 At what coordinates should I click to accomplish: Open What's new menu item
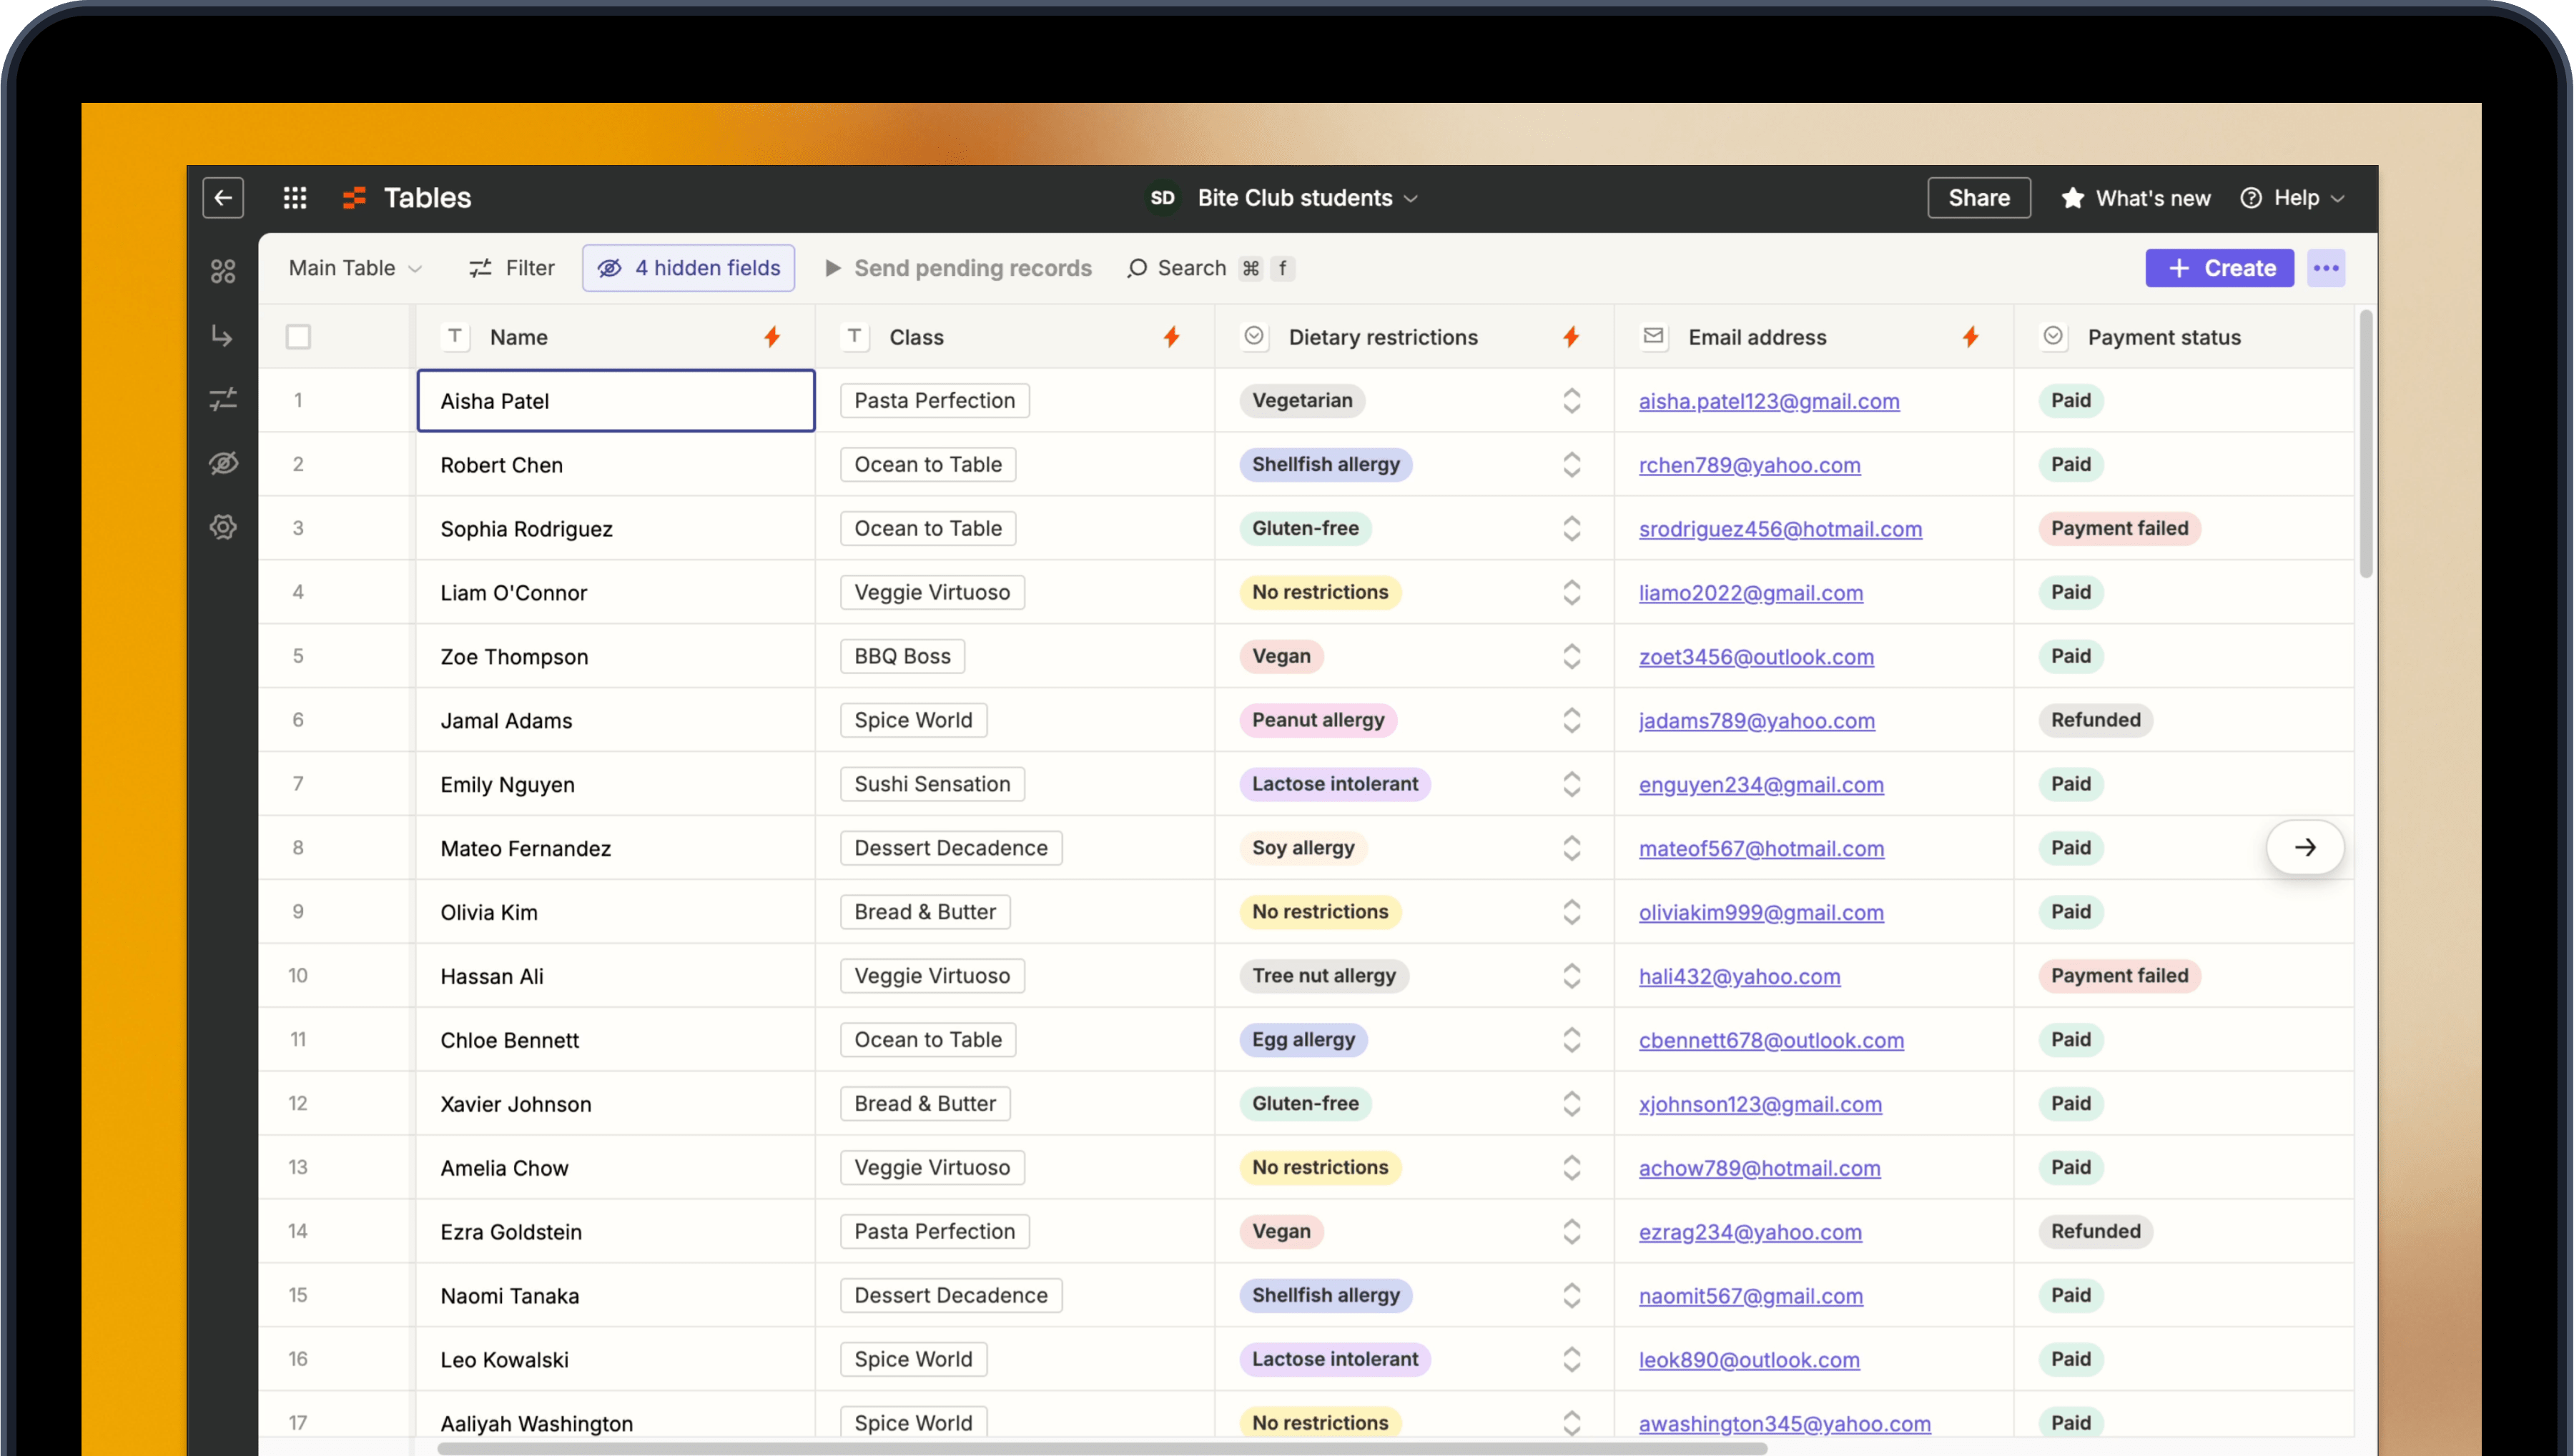pyautogui.click(x=2136, y=198)
